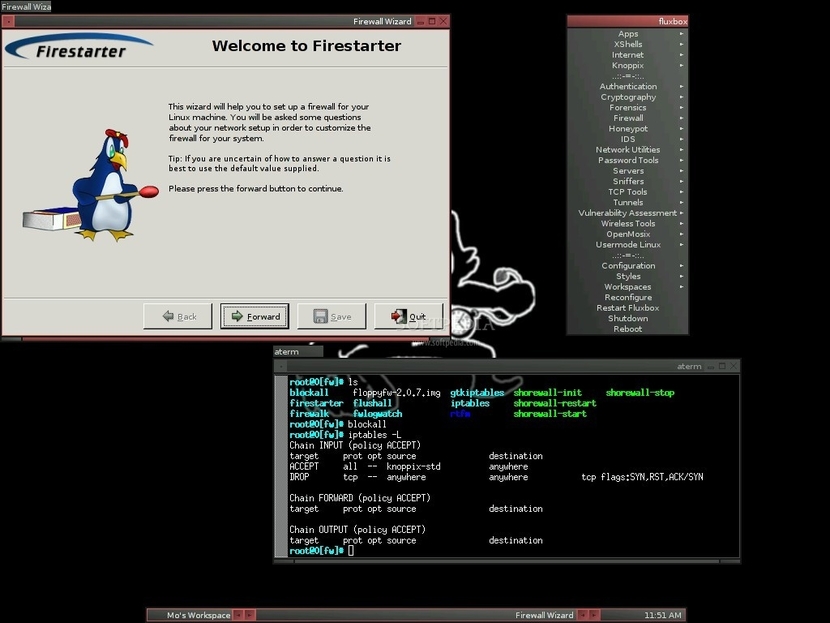Click 'fwlogwatch' in terminal listing

[x=377, y=414]
